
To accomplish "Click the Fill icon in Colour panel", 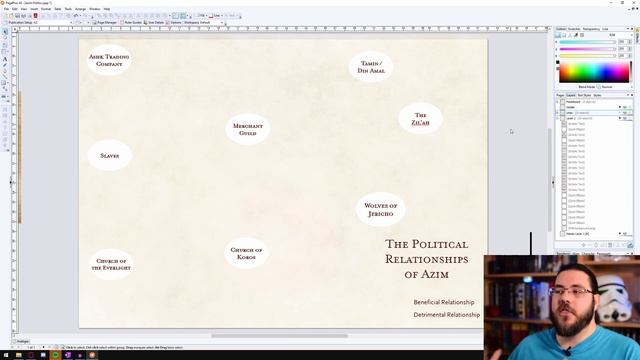I will point(558,35).
